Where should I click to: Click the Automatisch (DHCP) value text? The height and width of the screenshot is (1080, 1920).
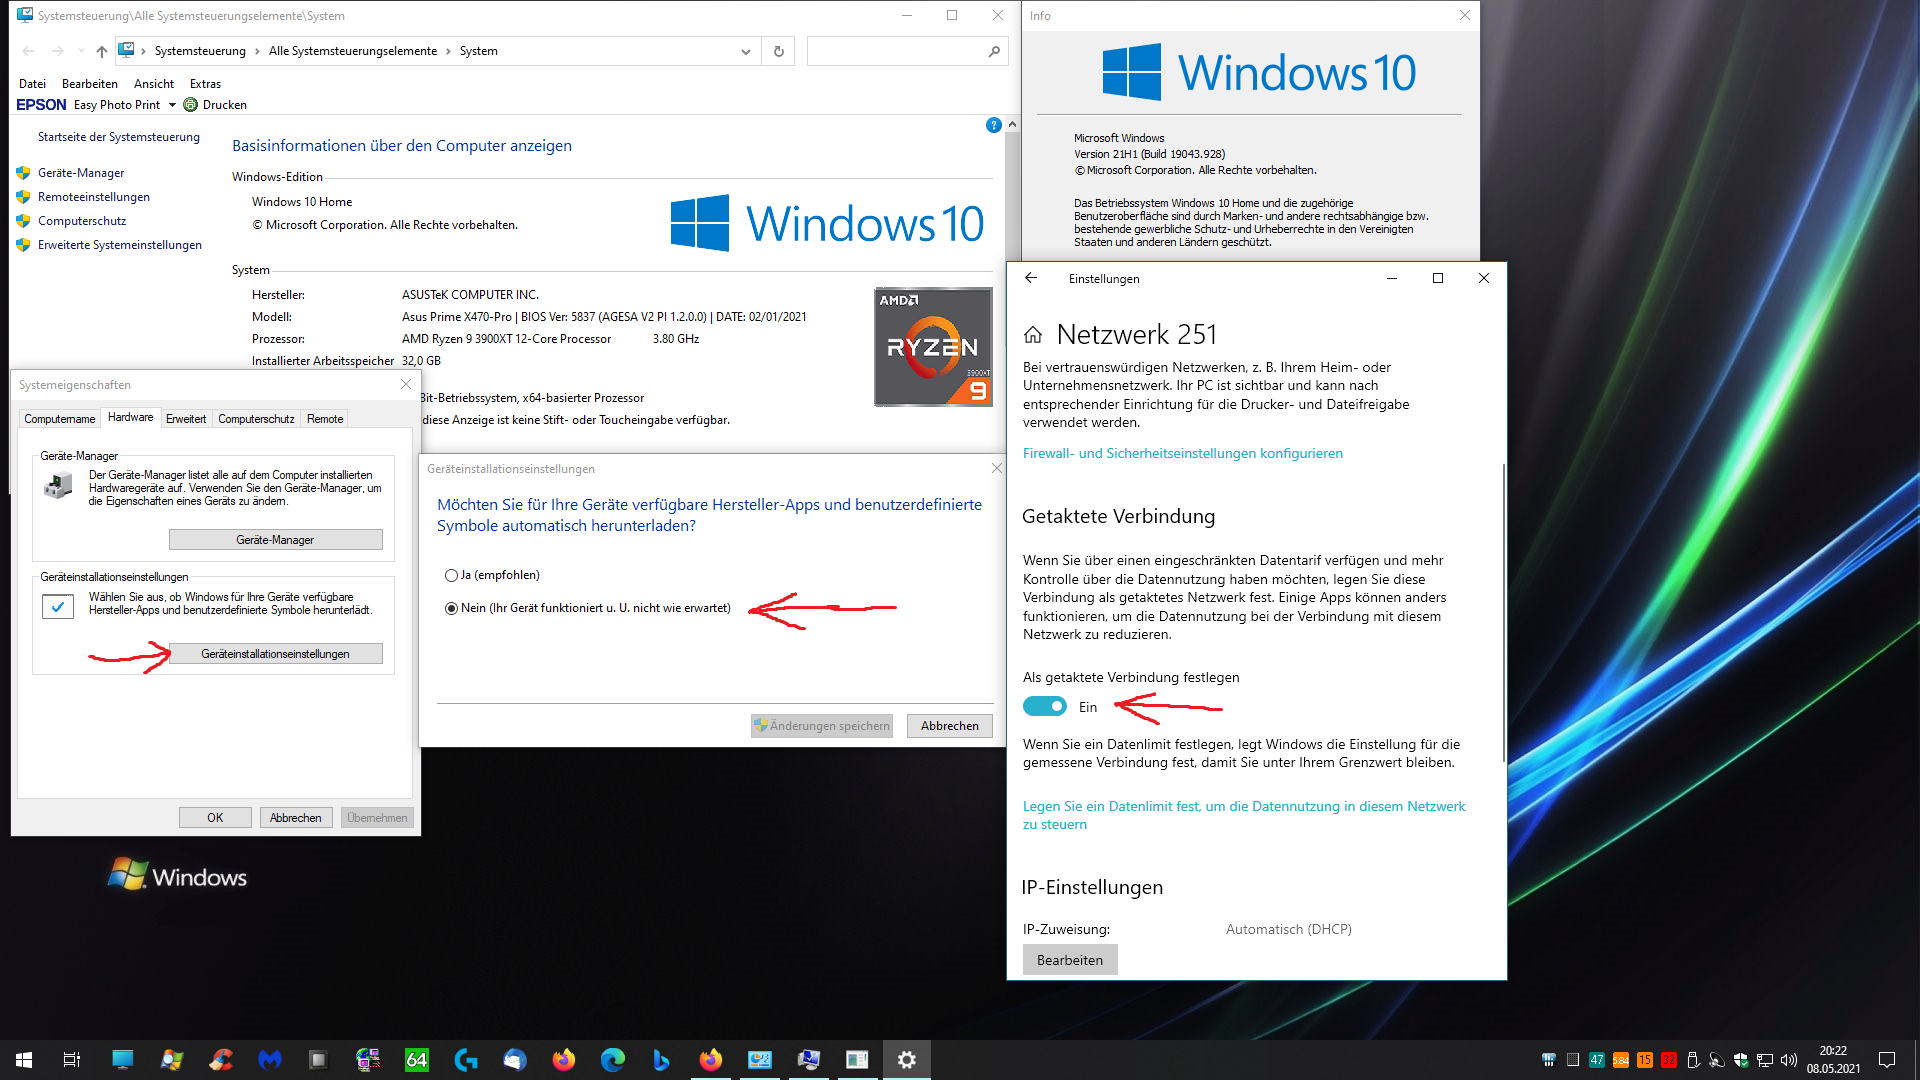click(x=1289, y=930)
